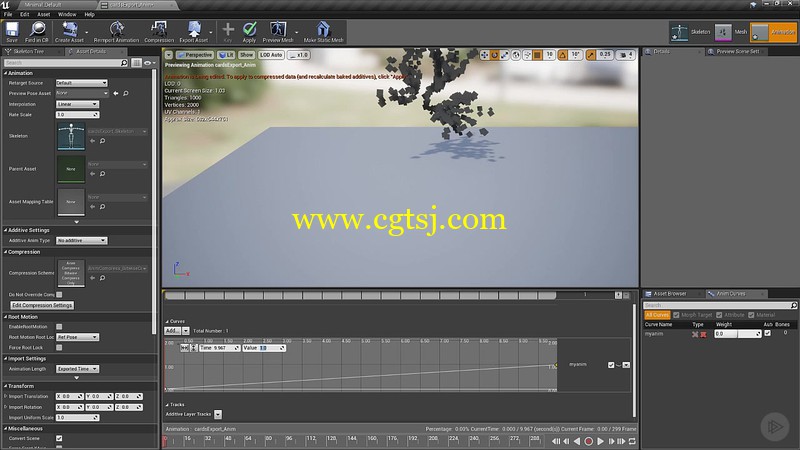
Task: Click the Apply checkmark icon
Action: coord(249,32)
